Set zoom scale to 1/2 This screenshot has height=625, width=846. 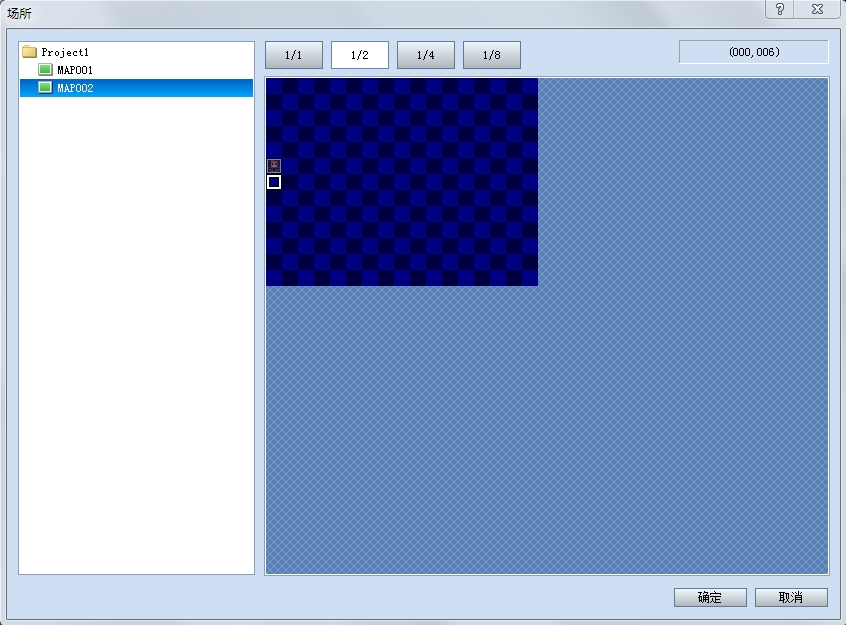[360, 55]
